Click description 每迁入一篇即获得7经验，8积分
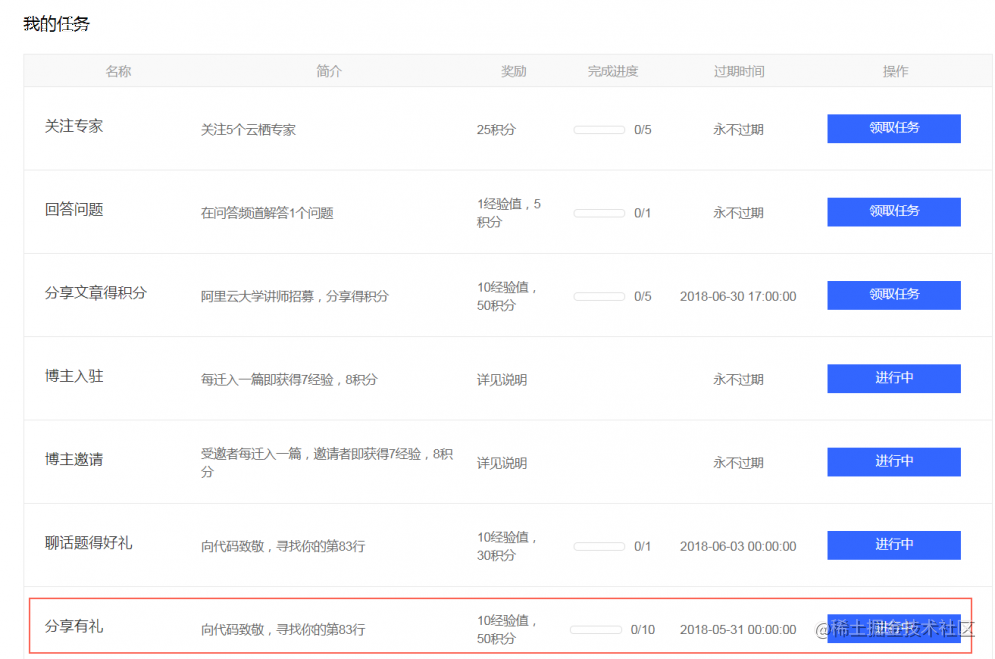This screenshot has width=995, height=659. pyautogui.click(x=289, y=380)
